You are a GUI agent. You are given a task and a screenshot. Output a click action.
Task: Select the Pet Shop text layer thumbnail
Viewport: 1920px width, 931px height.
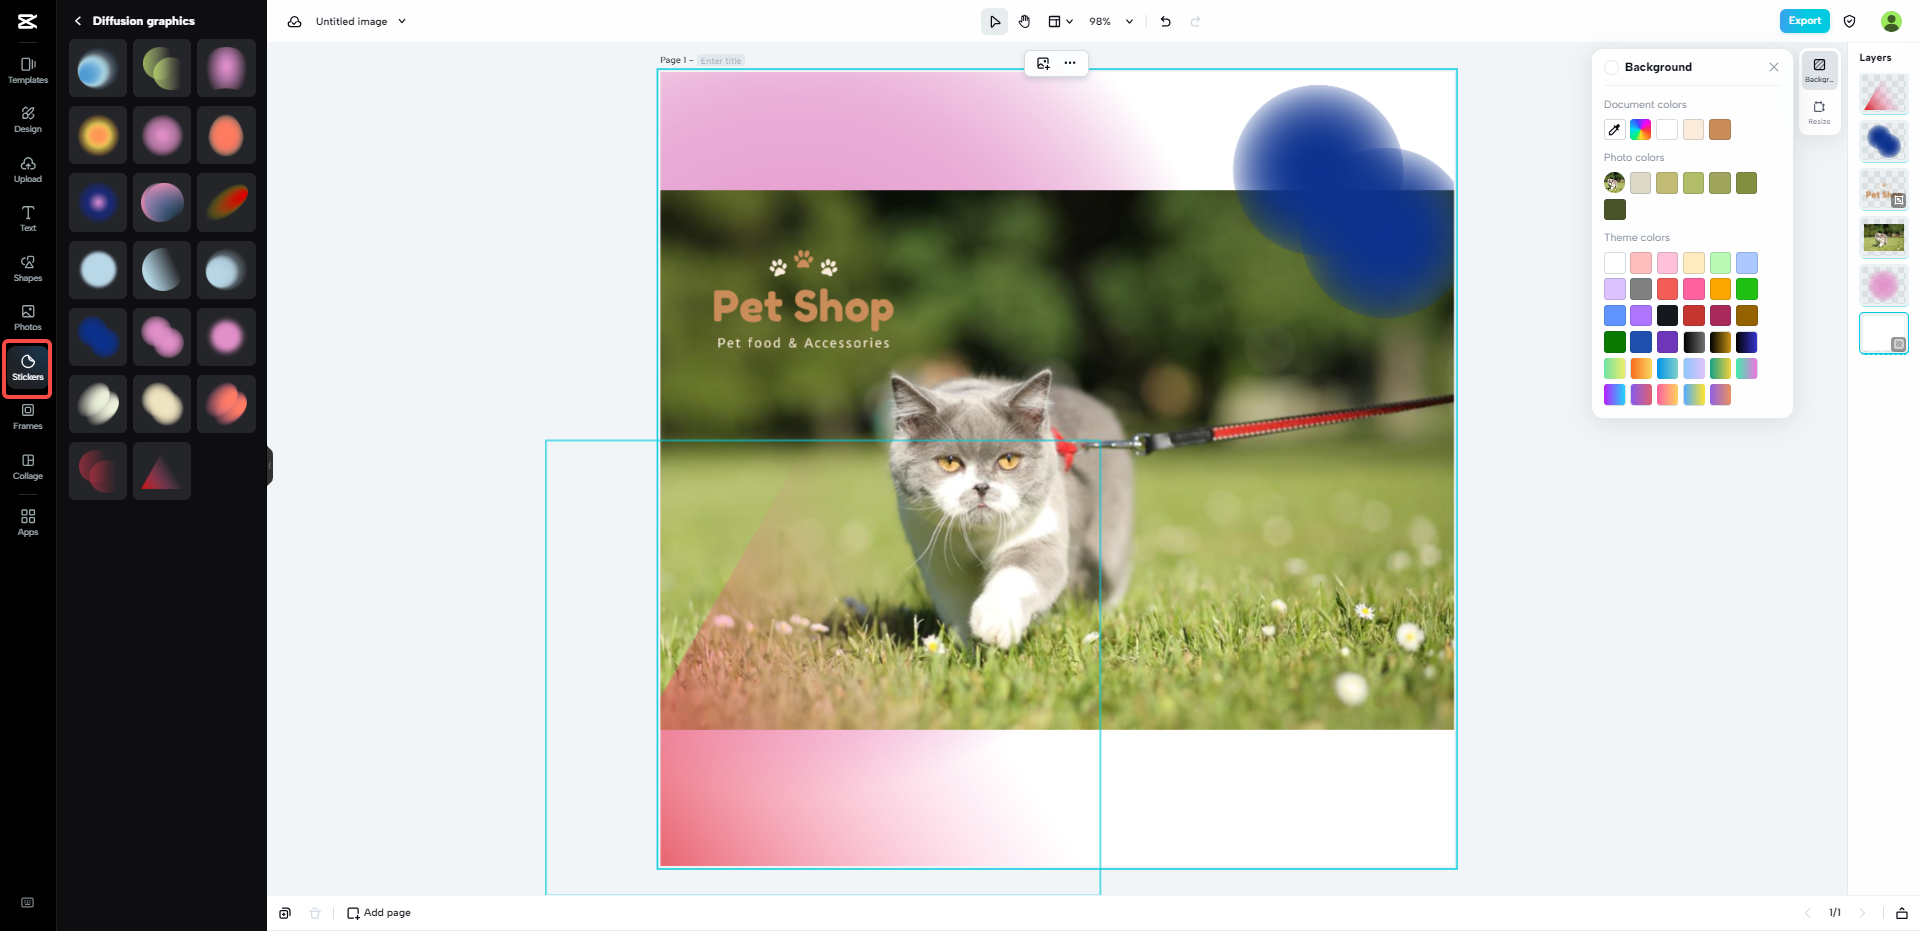click(x=1884, y=190)
